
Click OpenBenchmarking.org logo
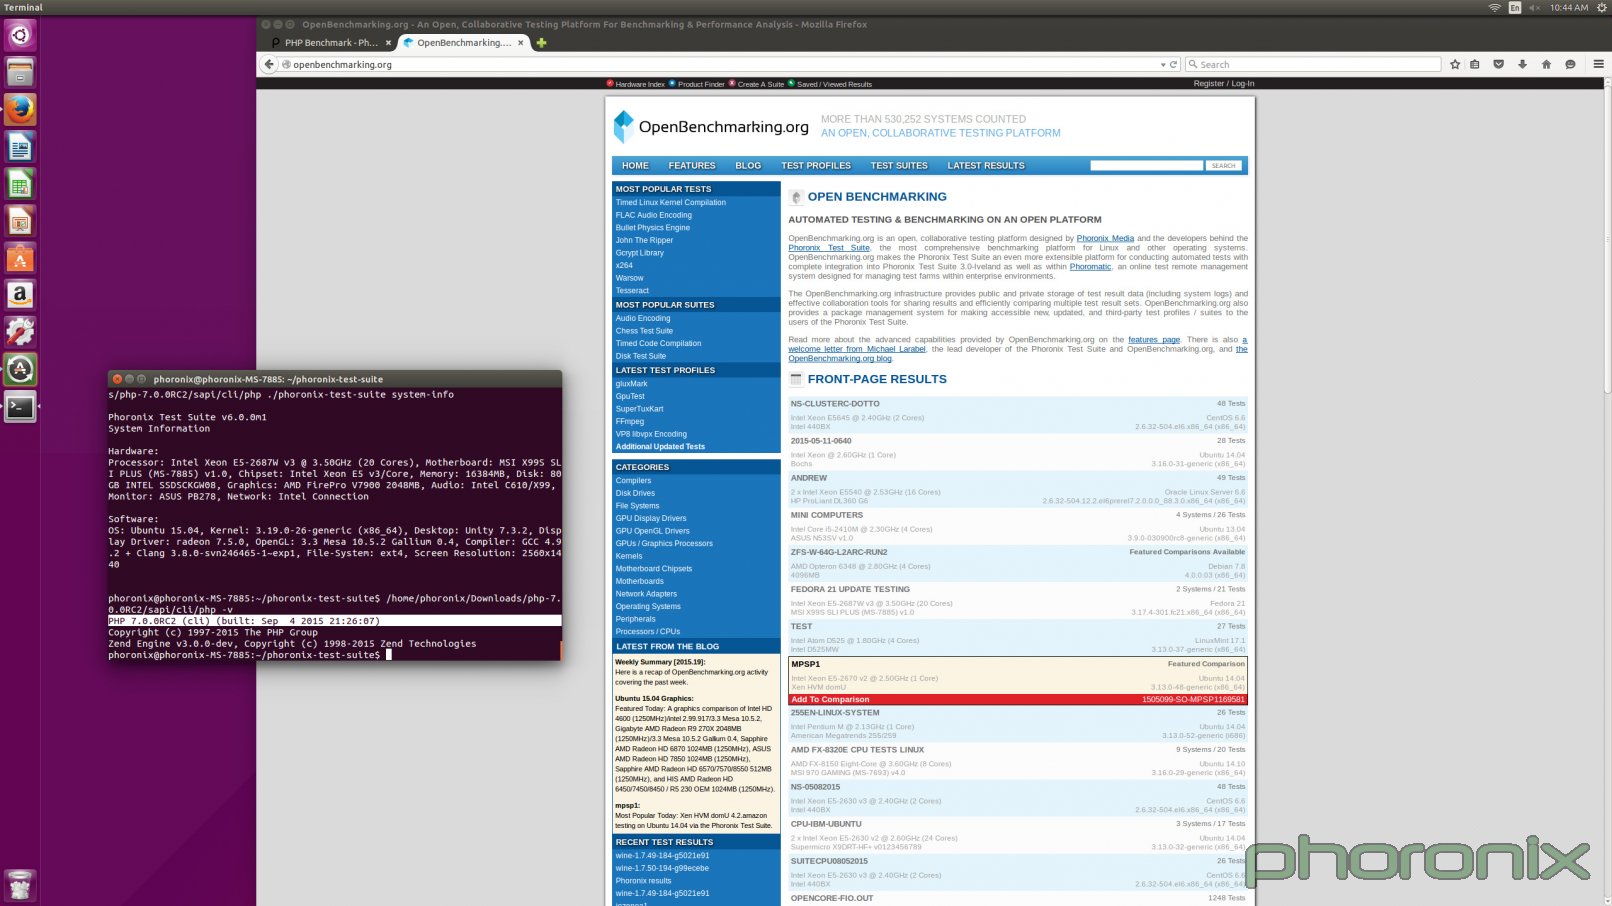pyautogui.click(x=711, y=127)
